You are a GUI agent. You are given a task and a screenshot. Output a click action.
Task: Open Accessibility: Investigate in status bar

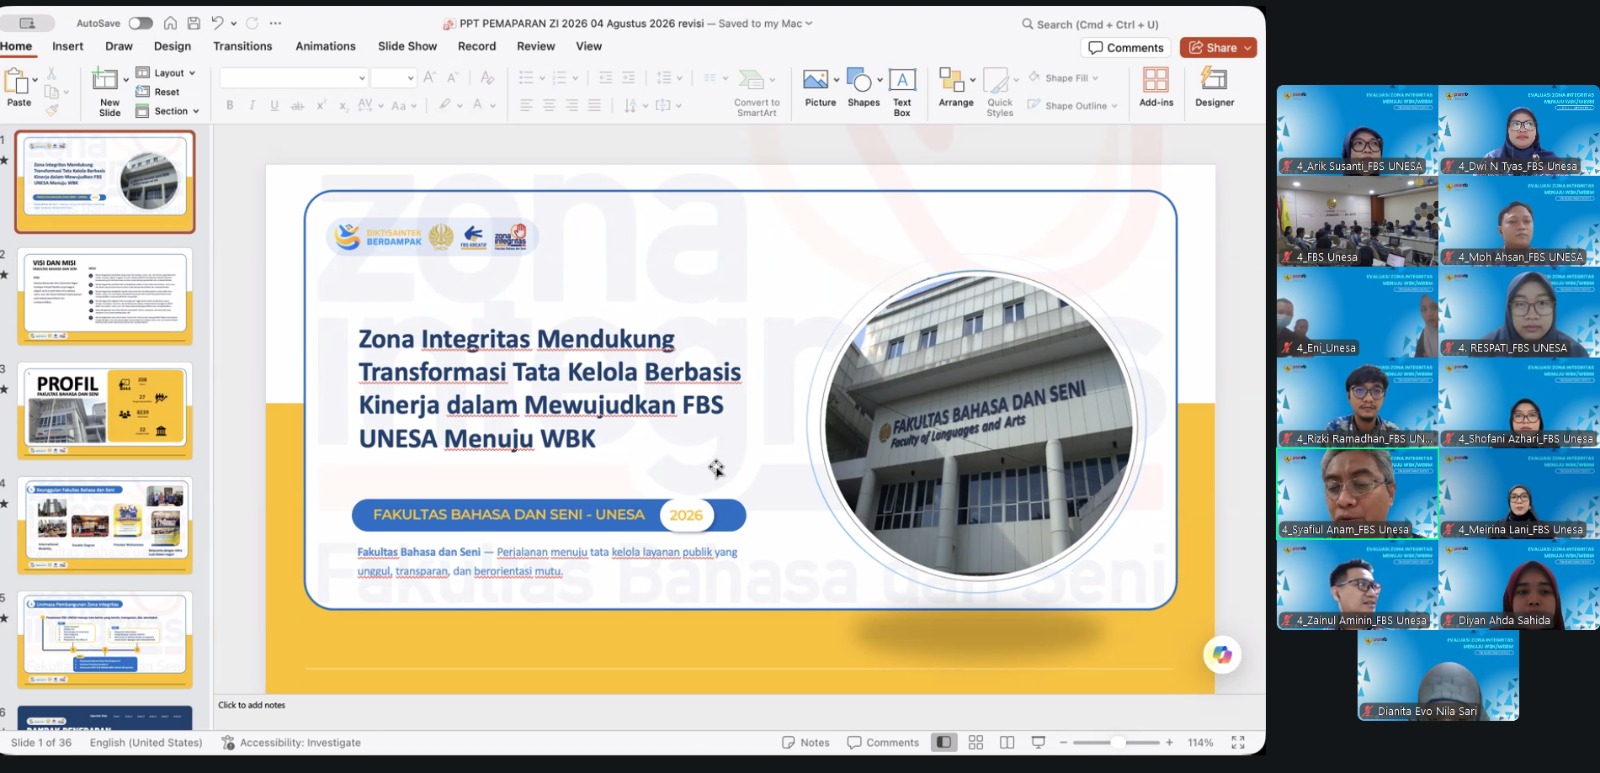(x=291, y=742)
